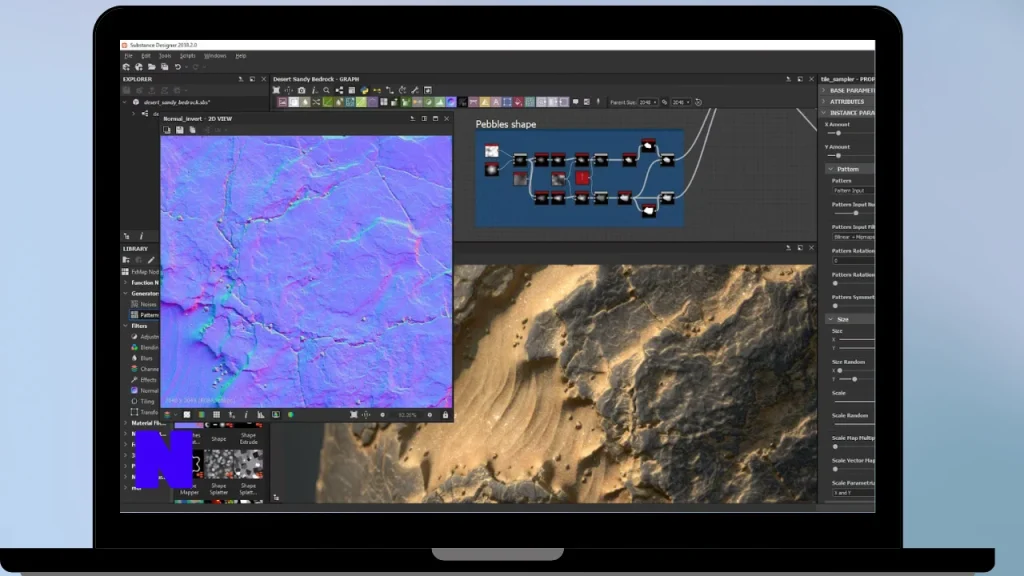The height and width of the screenshot is (576, 1024).
Task: Open the Pattern Input dropdown
Action: tap(854, 191)
